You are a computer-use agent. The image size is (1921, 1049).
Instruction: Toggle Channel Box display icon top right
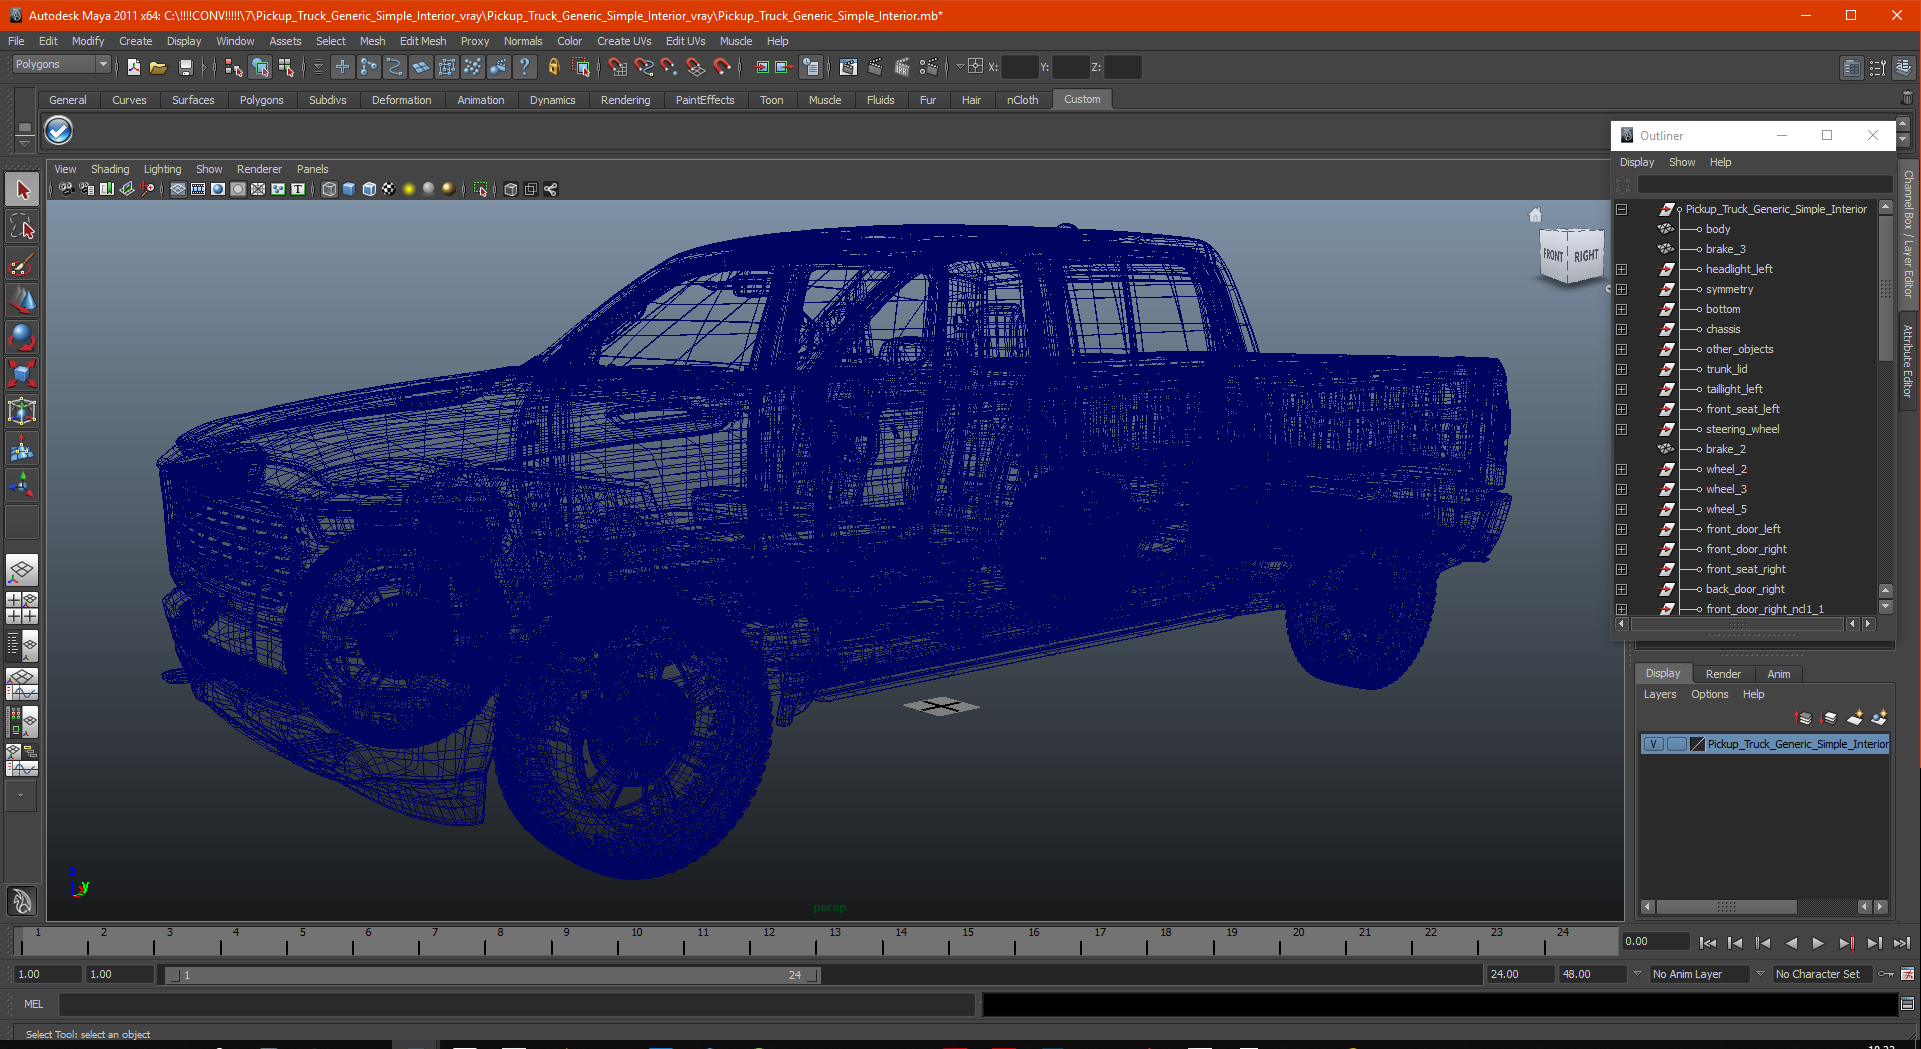[x=1903, y=67]
